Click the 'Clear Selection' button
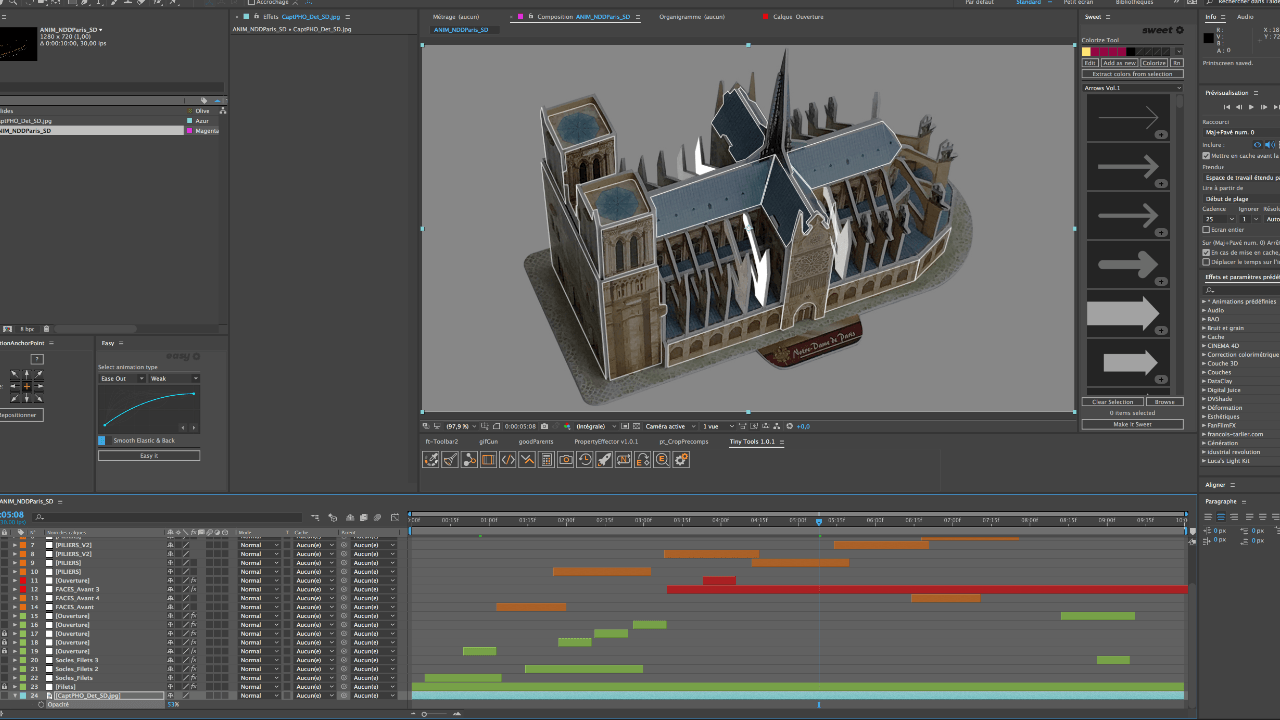 pyautogui.click(x=1112, y=402)
